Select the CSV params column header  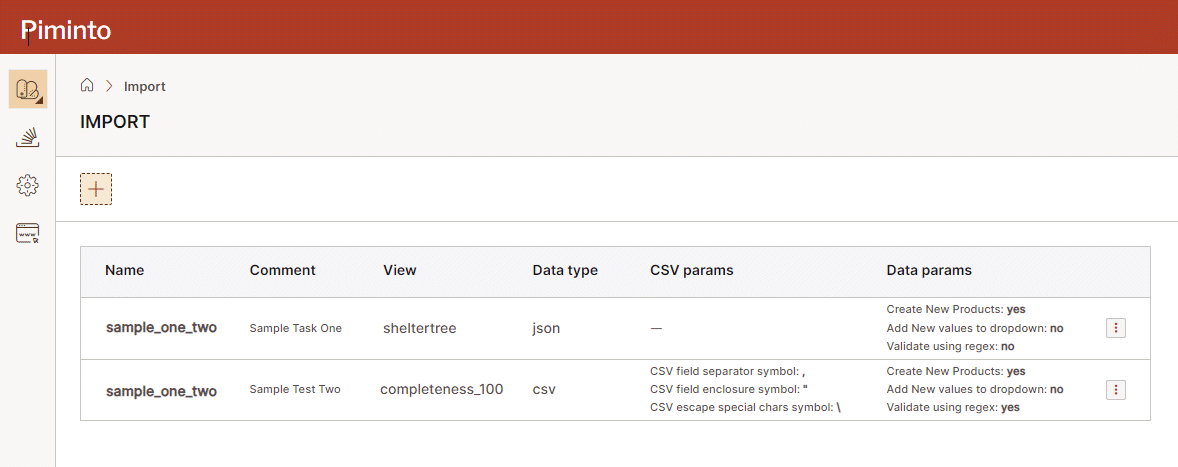(692, 270)
